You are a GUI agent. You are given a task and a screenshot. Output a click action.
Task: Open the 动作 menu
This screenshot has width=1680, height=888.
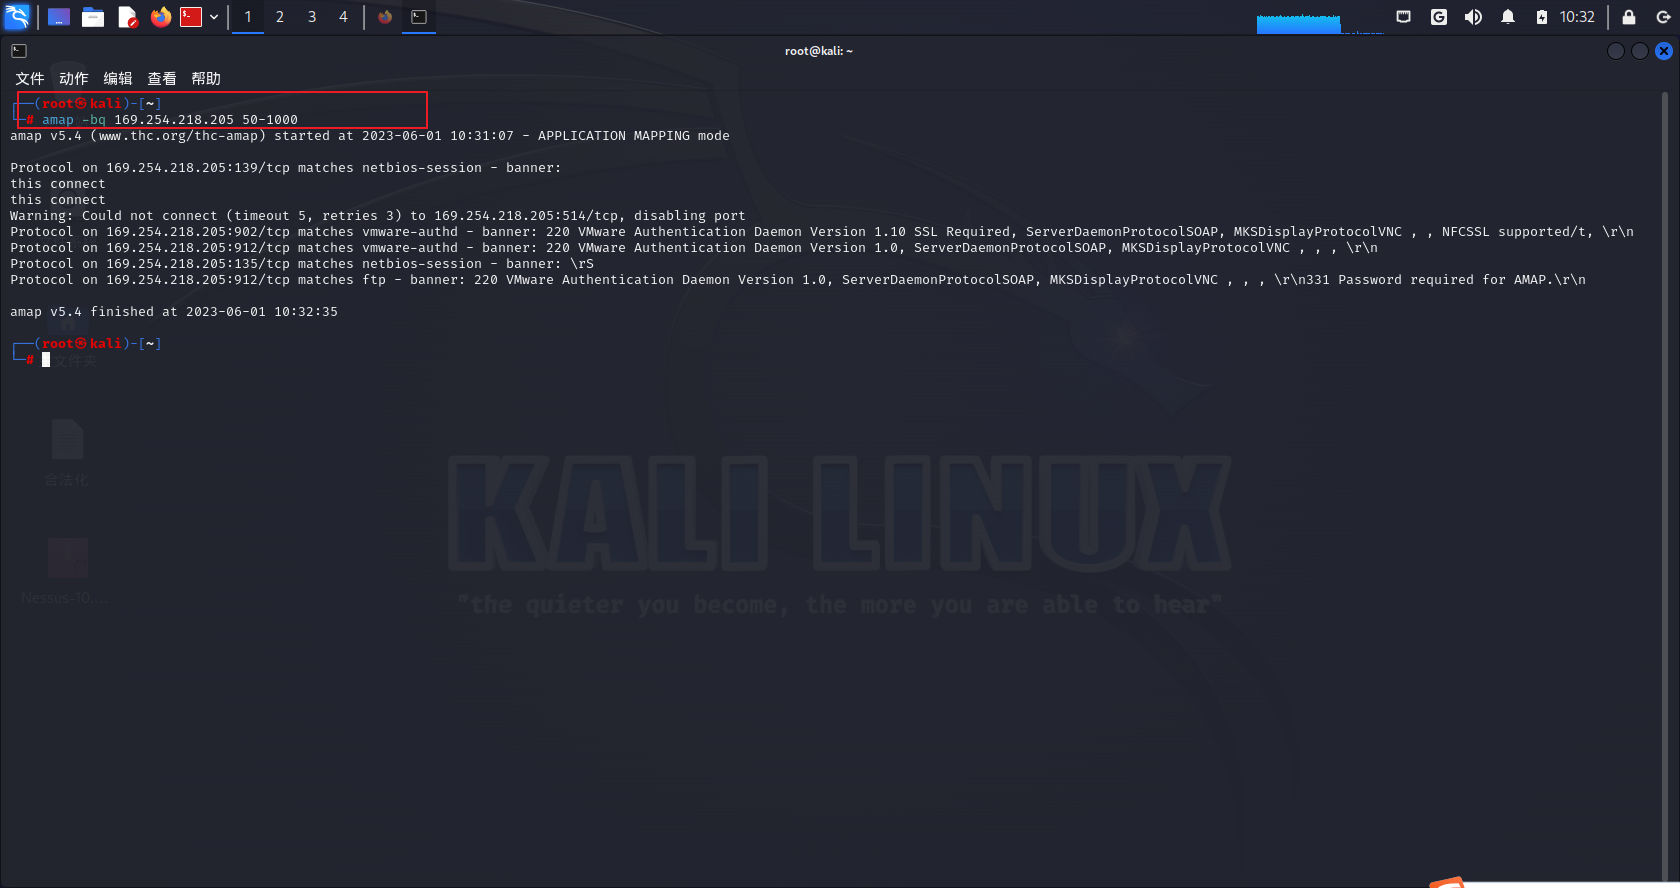[74, 78]
